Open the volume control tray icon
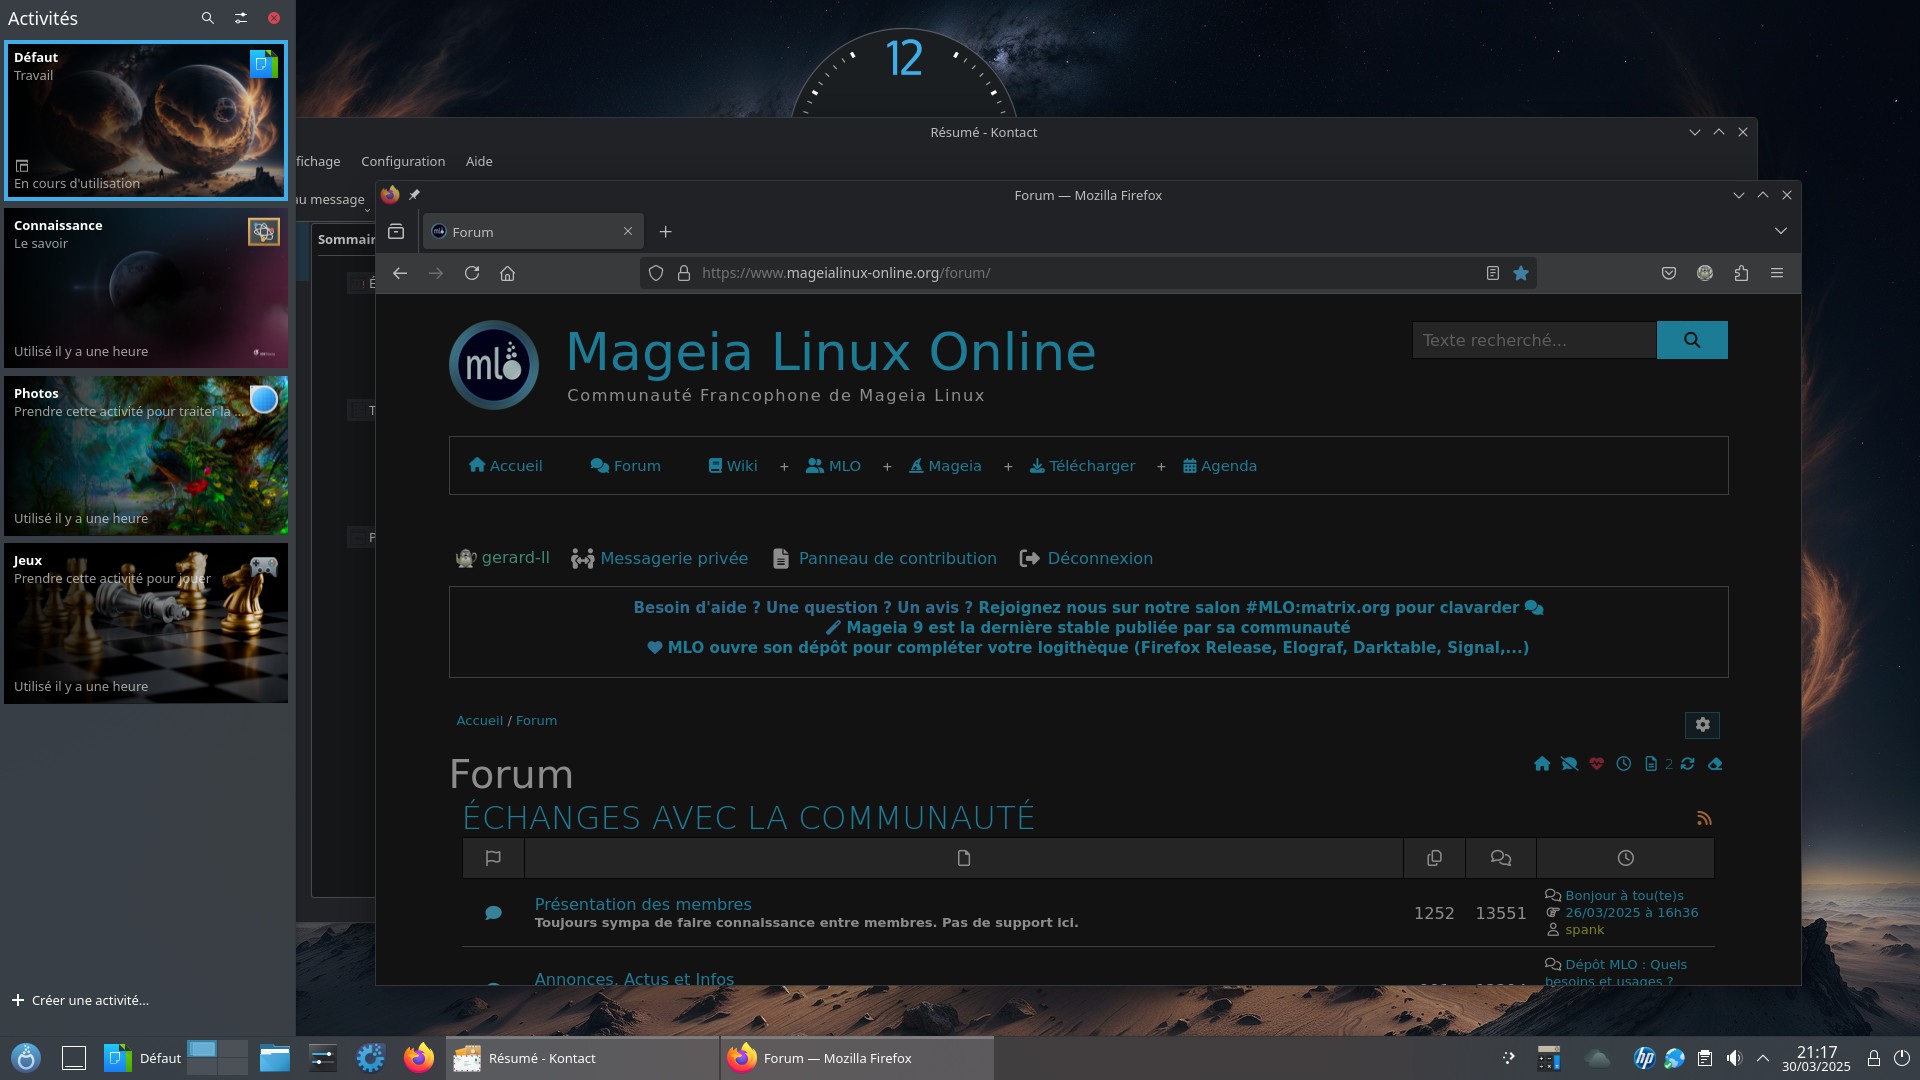 [x=1734, y=1058]
